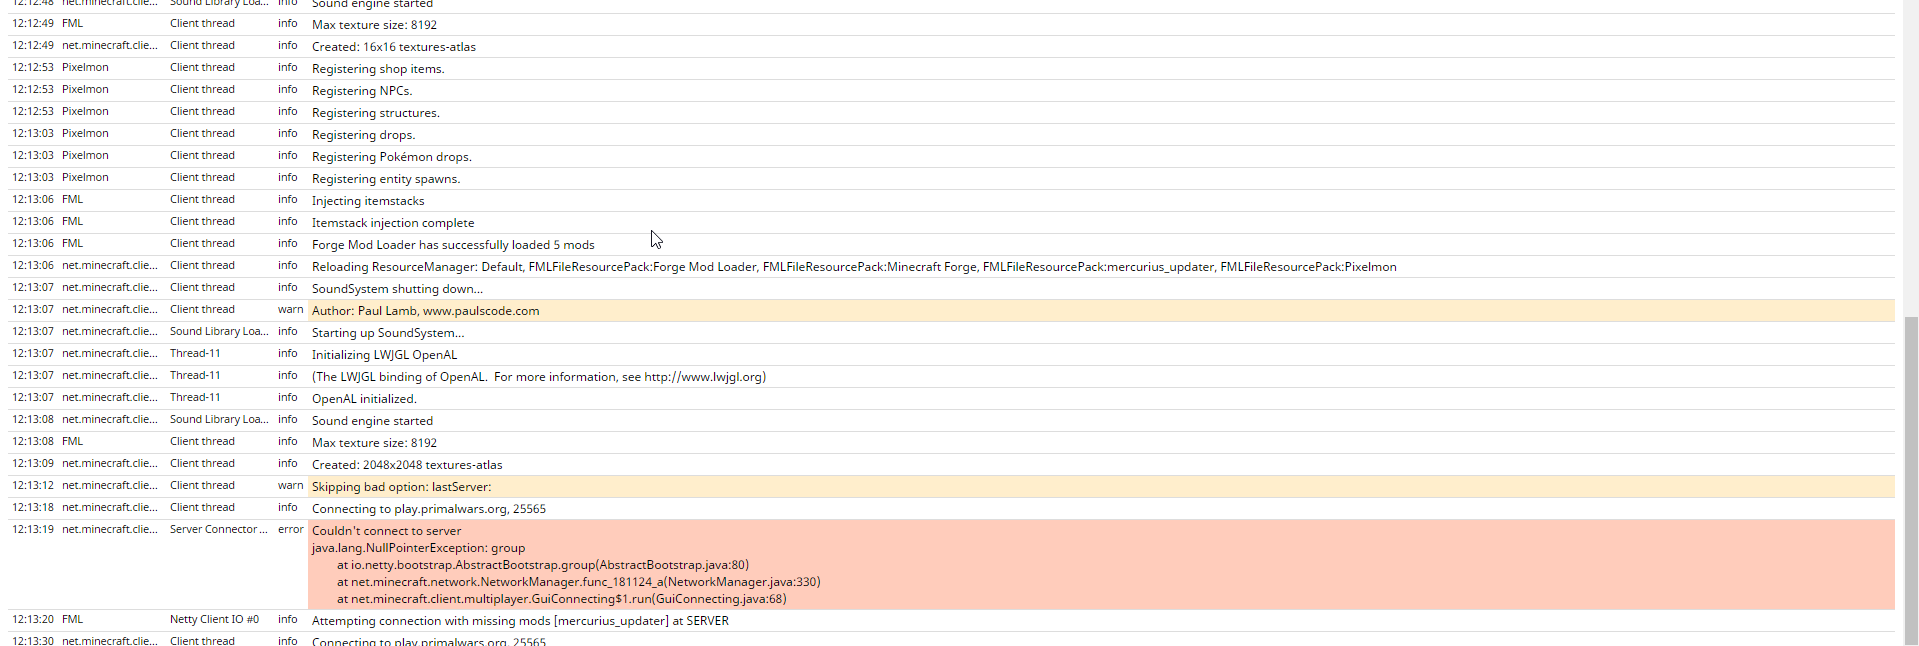Select the "Skipping bad option: lastServer" warning
The image size is (1919, 646).
tap(401, 487)
